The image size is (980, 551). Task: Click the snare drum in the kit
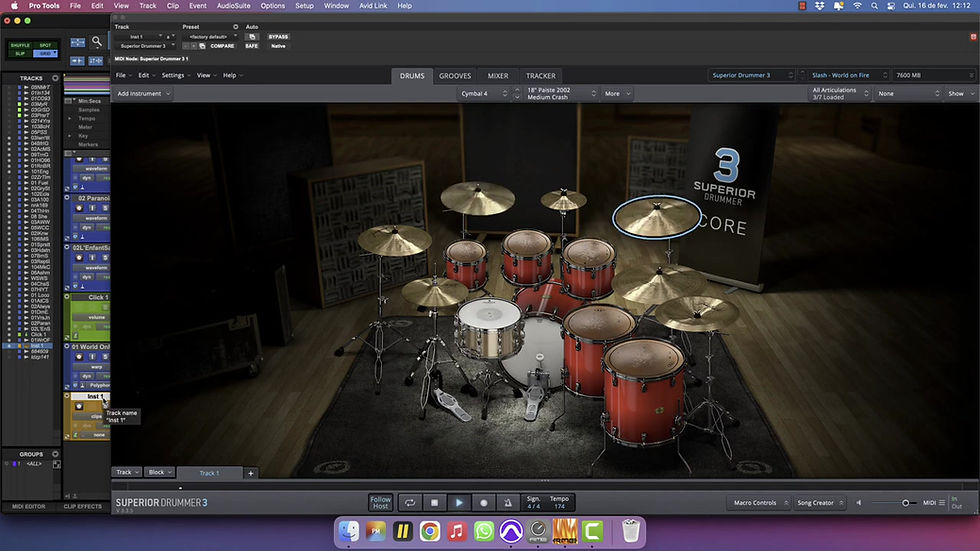click(x=489, y=326)
